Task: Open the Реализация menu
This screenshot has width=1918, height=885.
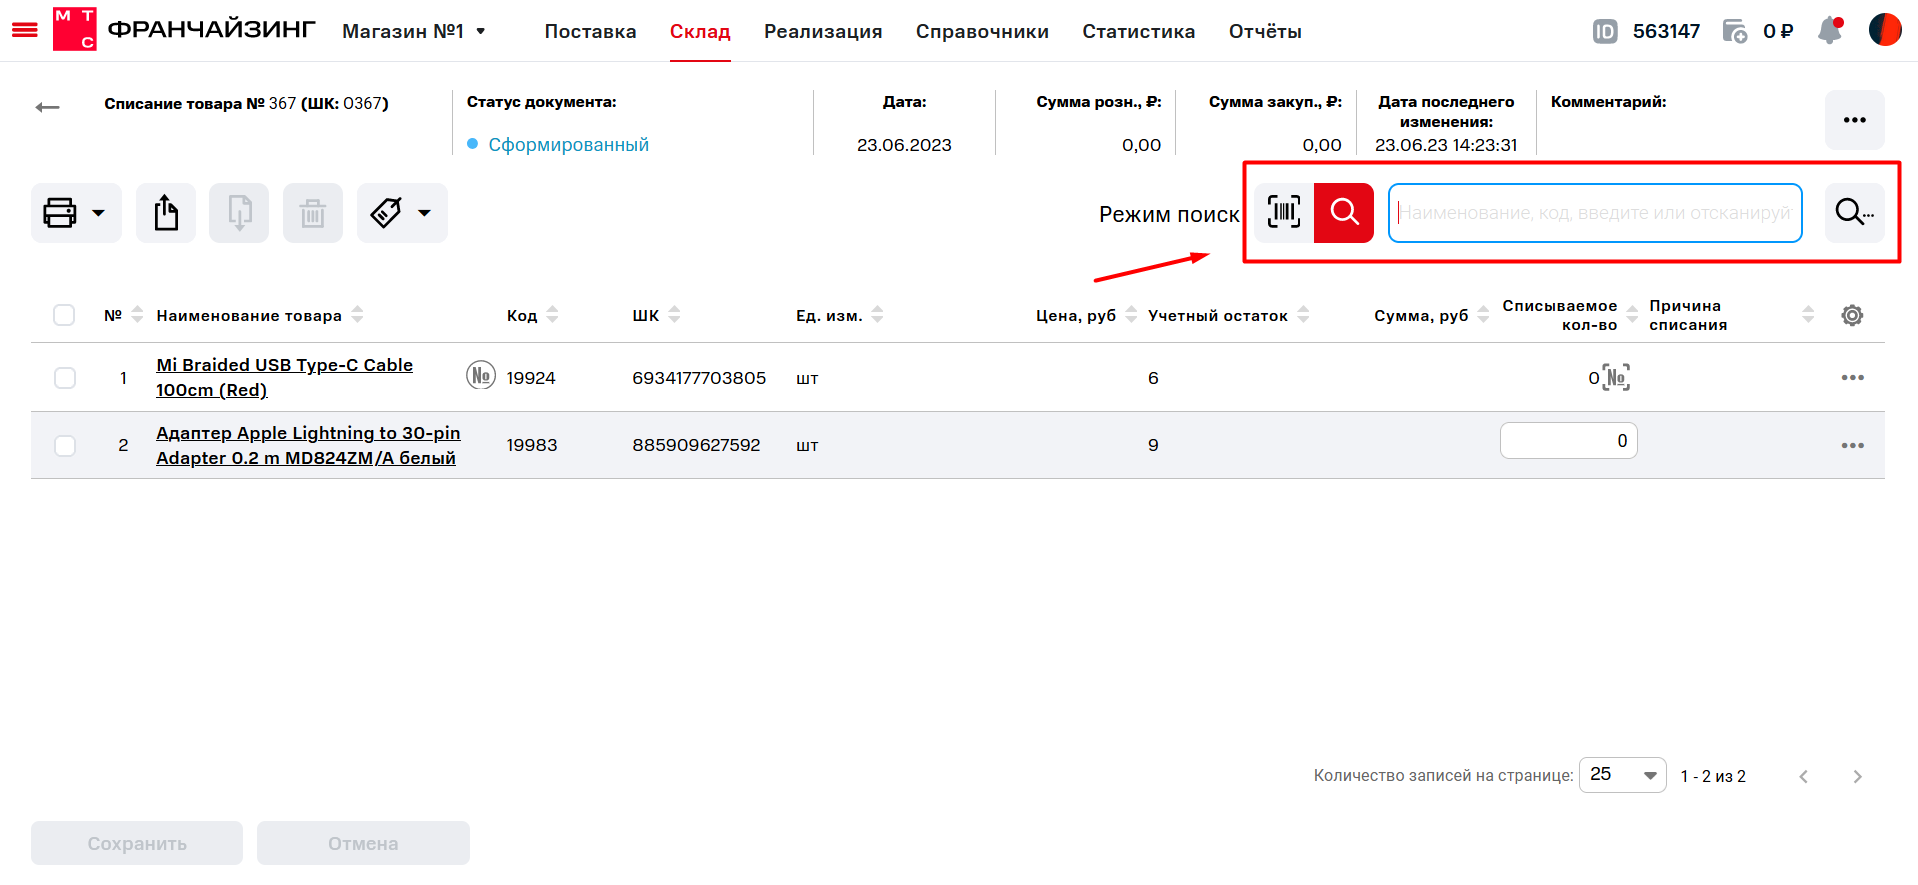Action: click(x=823, y=31)
